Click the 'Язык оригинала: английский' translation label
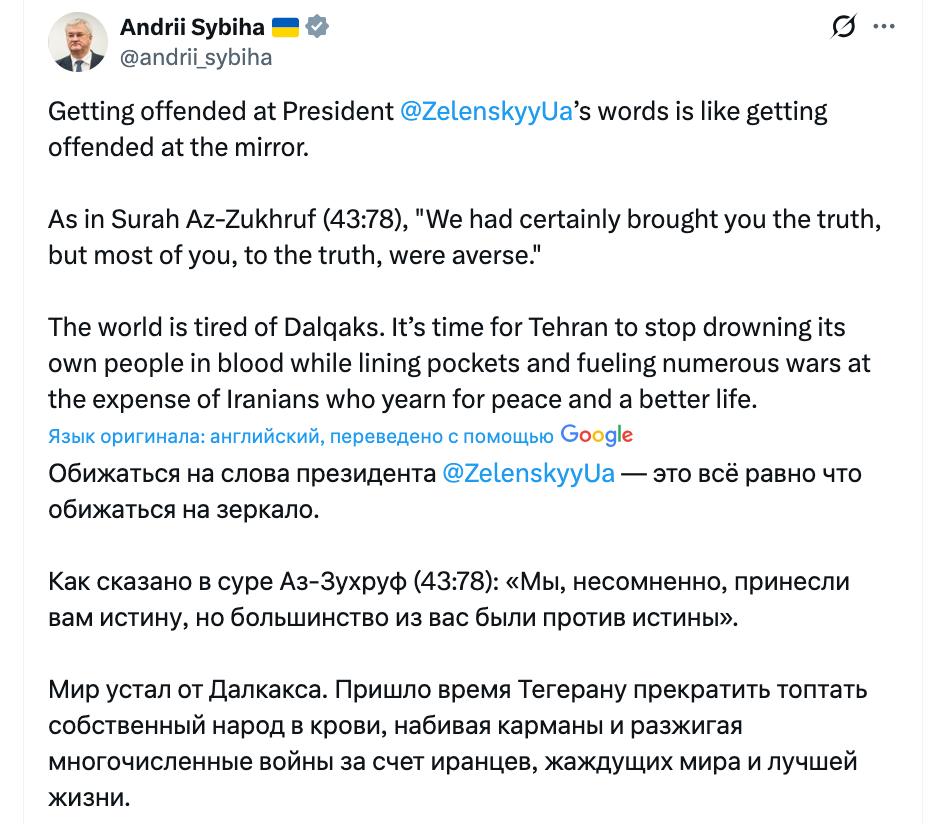The width and height of the screenshot is (944, 824). [x=185, y=436]
